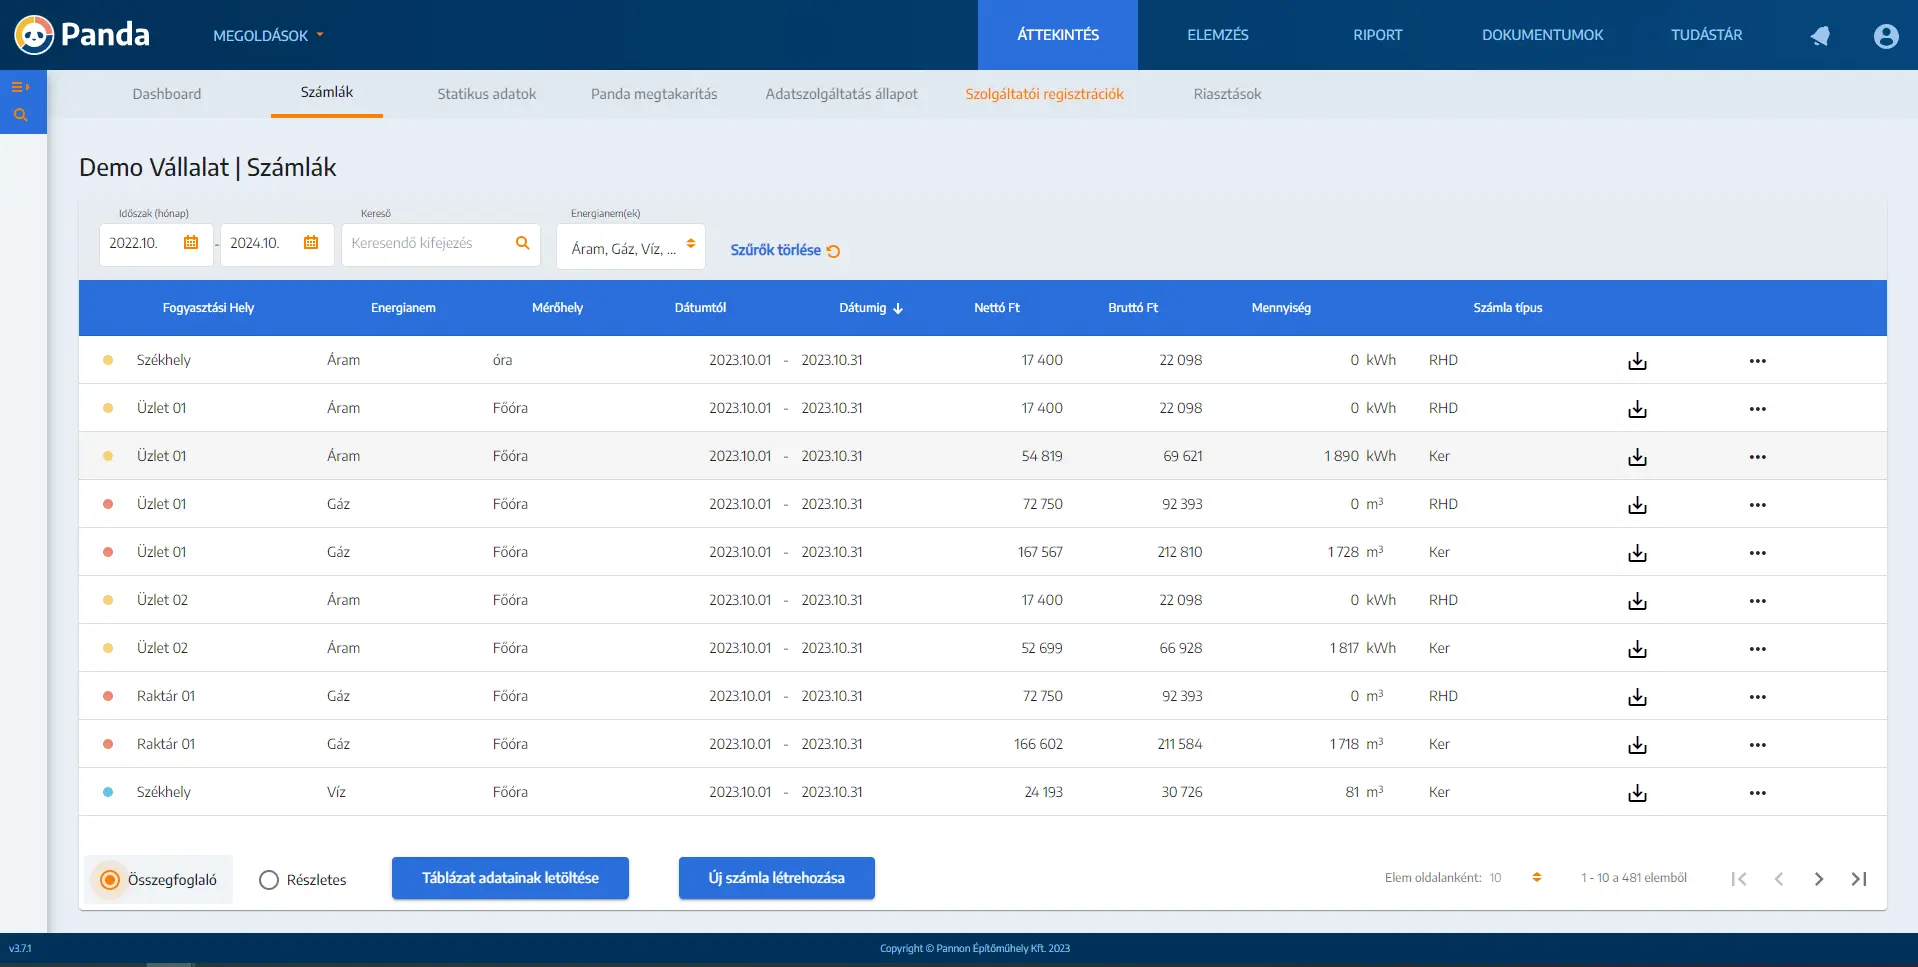Click the notification megaphone icon

click(1820, 36)
